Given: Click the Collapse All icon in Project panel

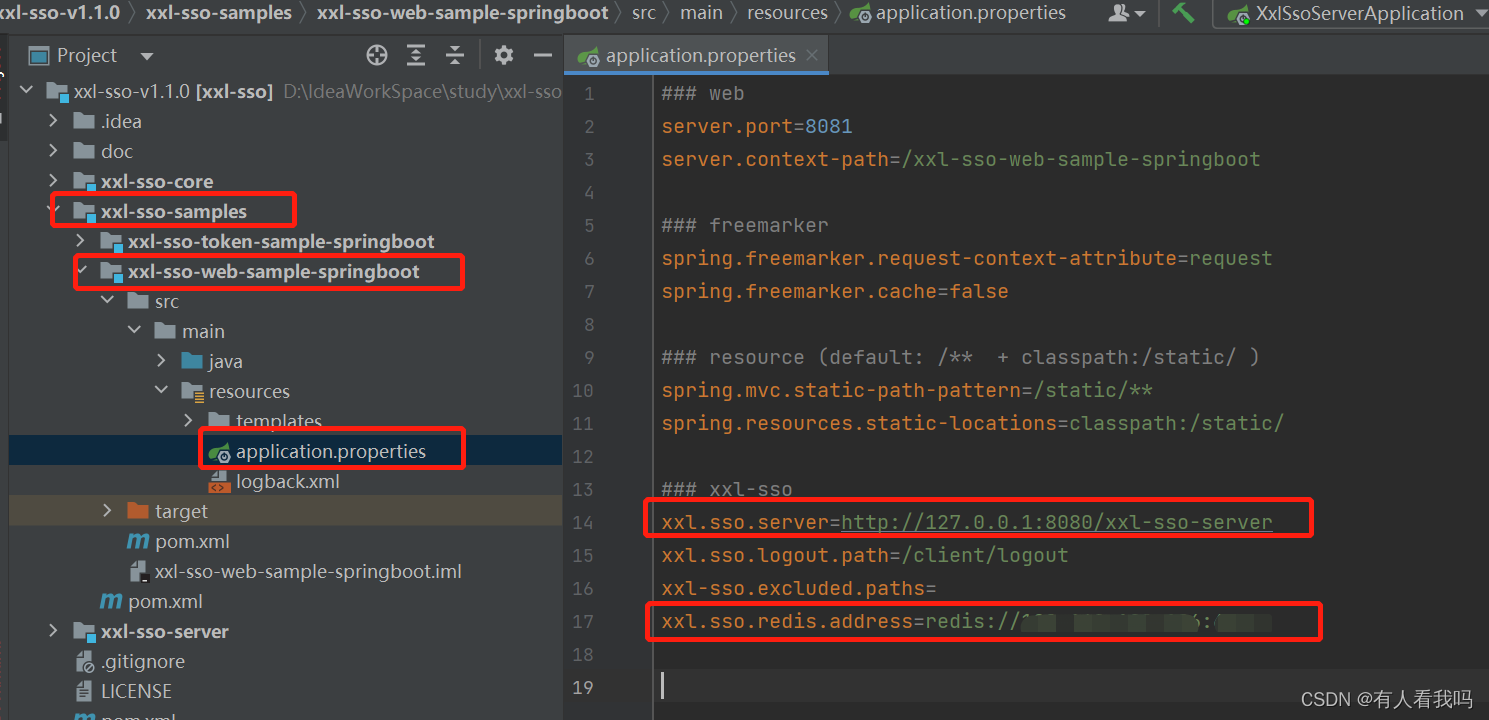Looking at the screenshot, I should coord(455,55).
